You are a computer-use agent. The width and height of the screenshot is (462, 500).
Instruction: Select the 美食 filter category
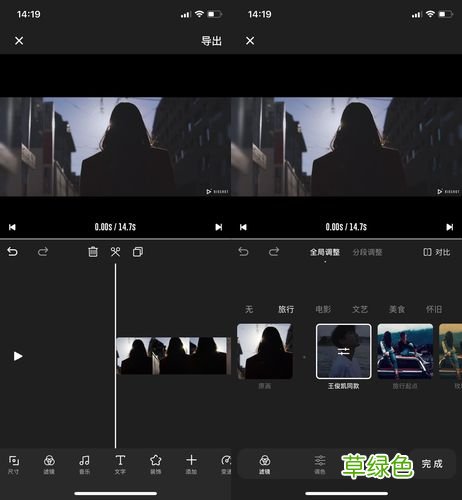pos(397,309)
